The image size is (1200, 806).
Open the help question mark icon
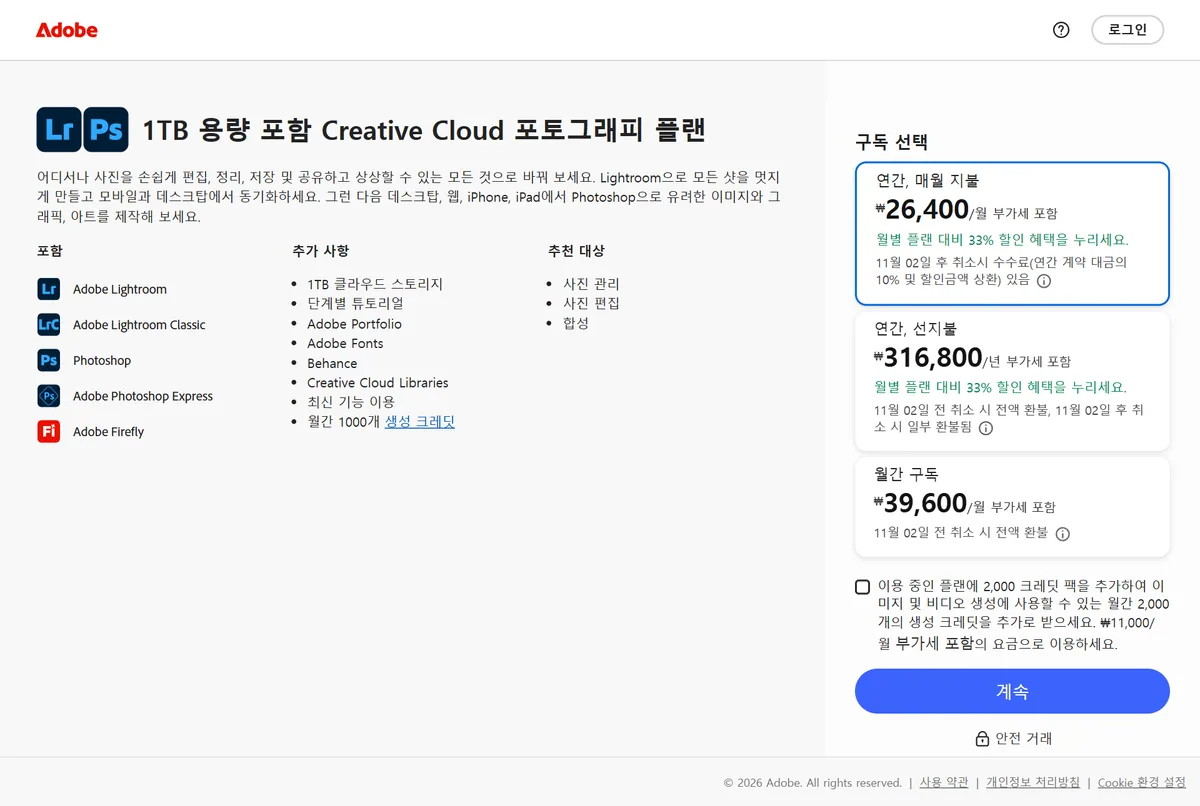click(x=1061, y=30)
